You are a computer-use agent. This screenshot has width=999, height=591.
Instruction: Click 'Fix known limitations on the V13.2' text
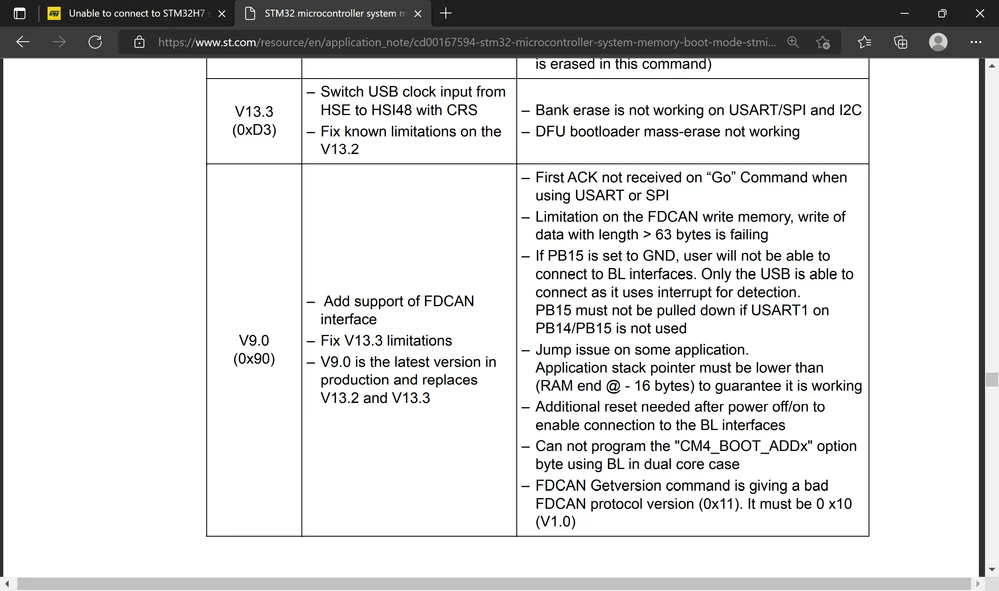pyautogui.click(x=411, y=140)
